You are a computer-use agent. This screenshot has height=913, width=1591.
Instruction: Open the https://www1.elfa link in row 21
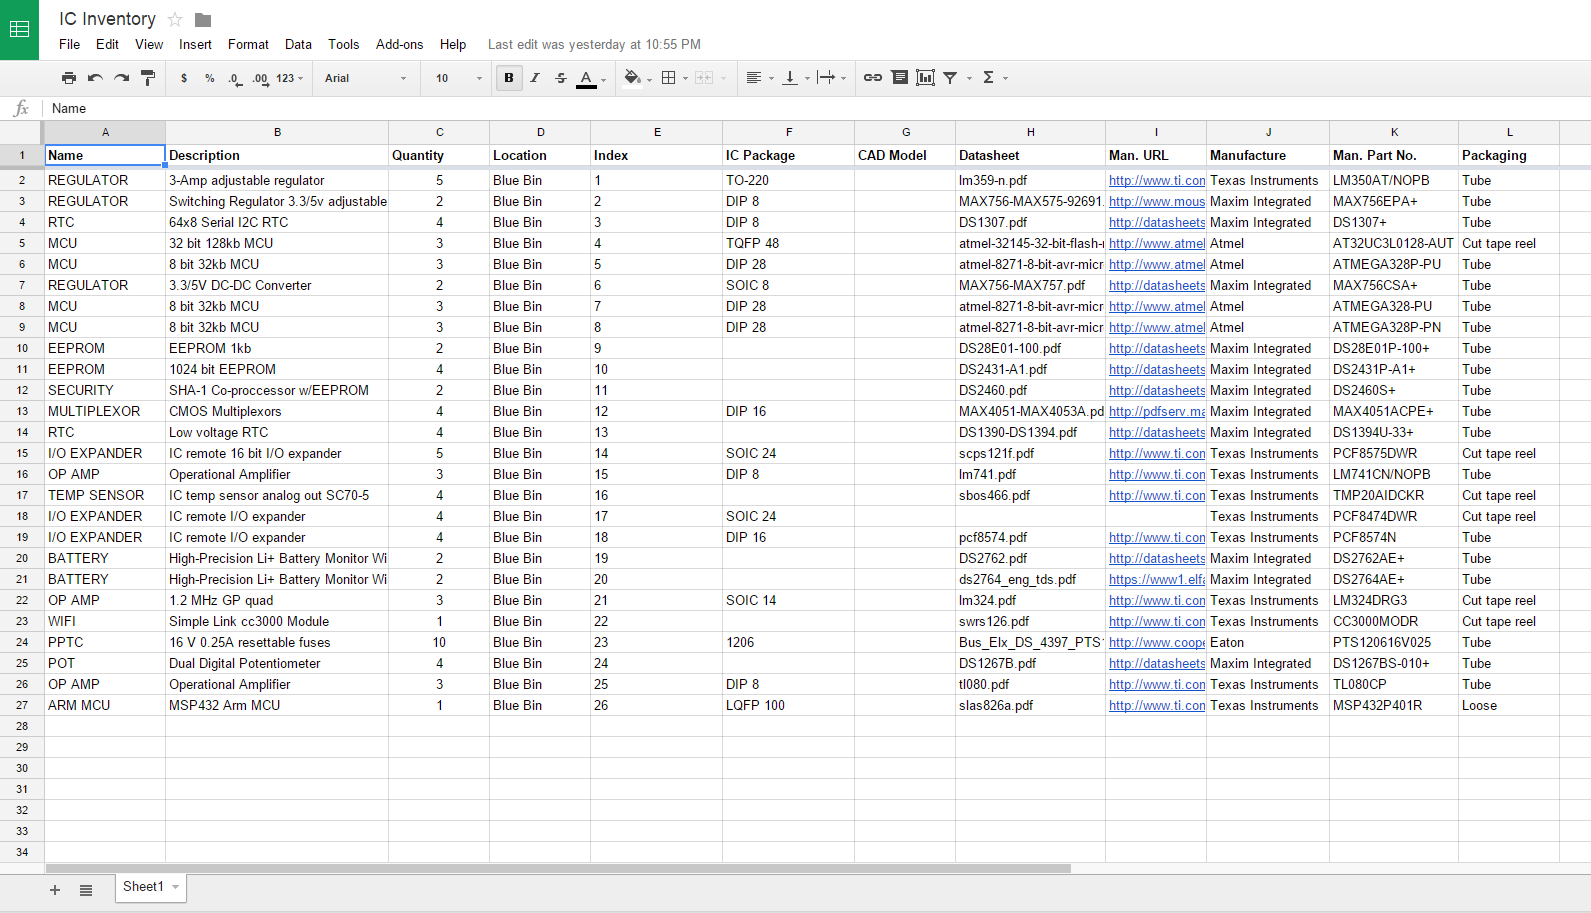point(1157,579)
